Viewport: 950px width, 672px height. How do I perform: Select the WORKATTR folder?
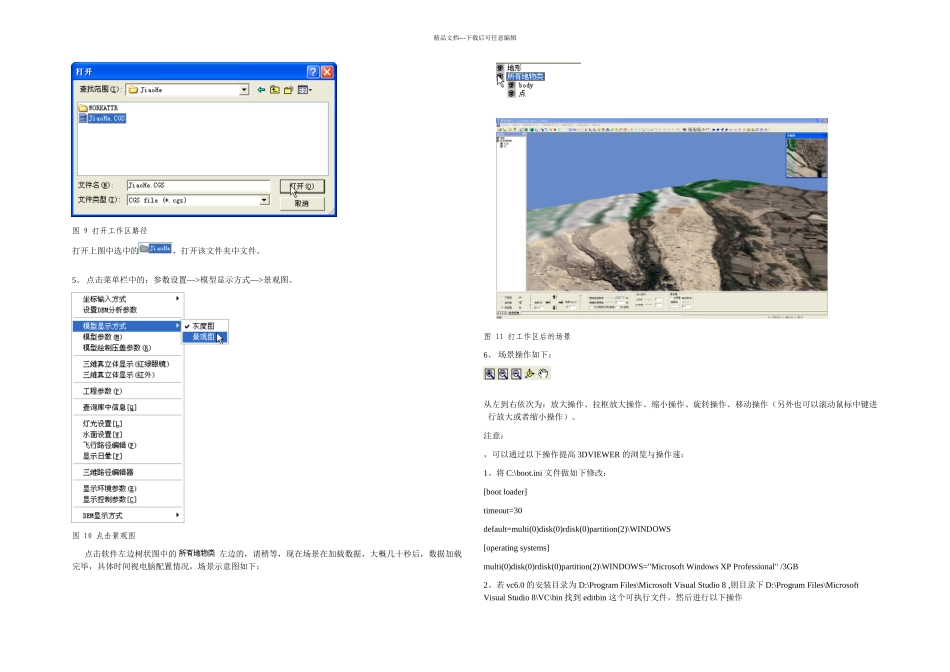[x=98, y=108]
